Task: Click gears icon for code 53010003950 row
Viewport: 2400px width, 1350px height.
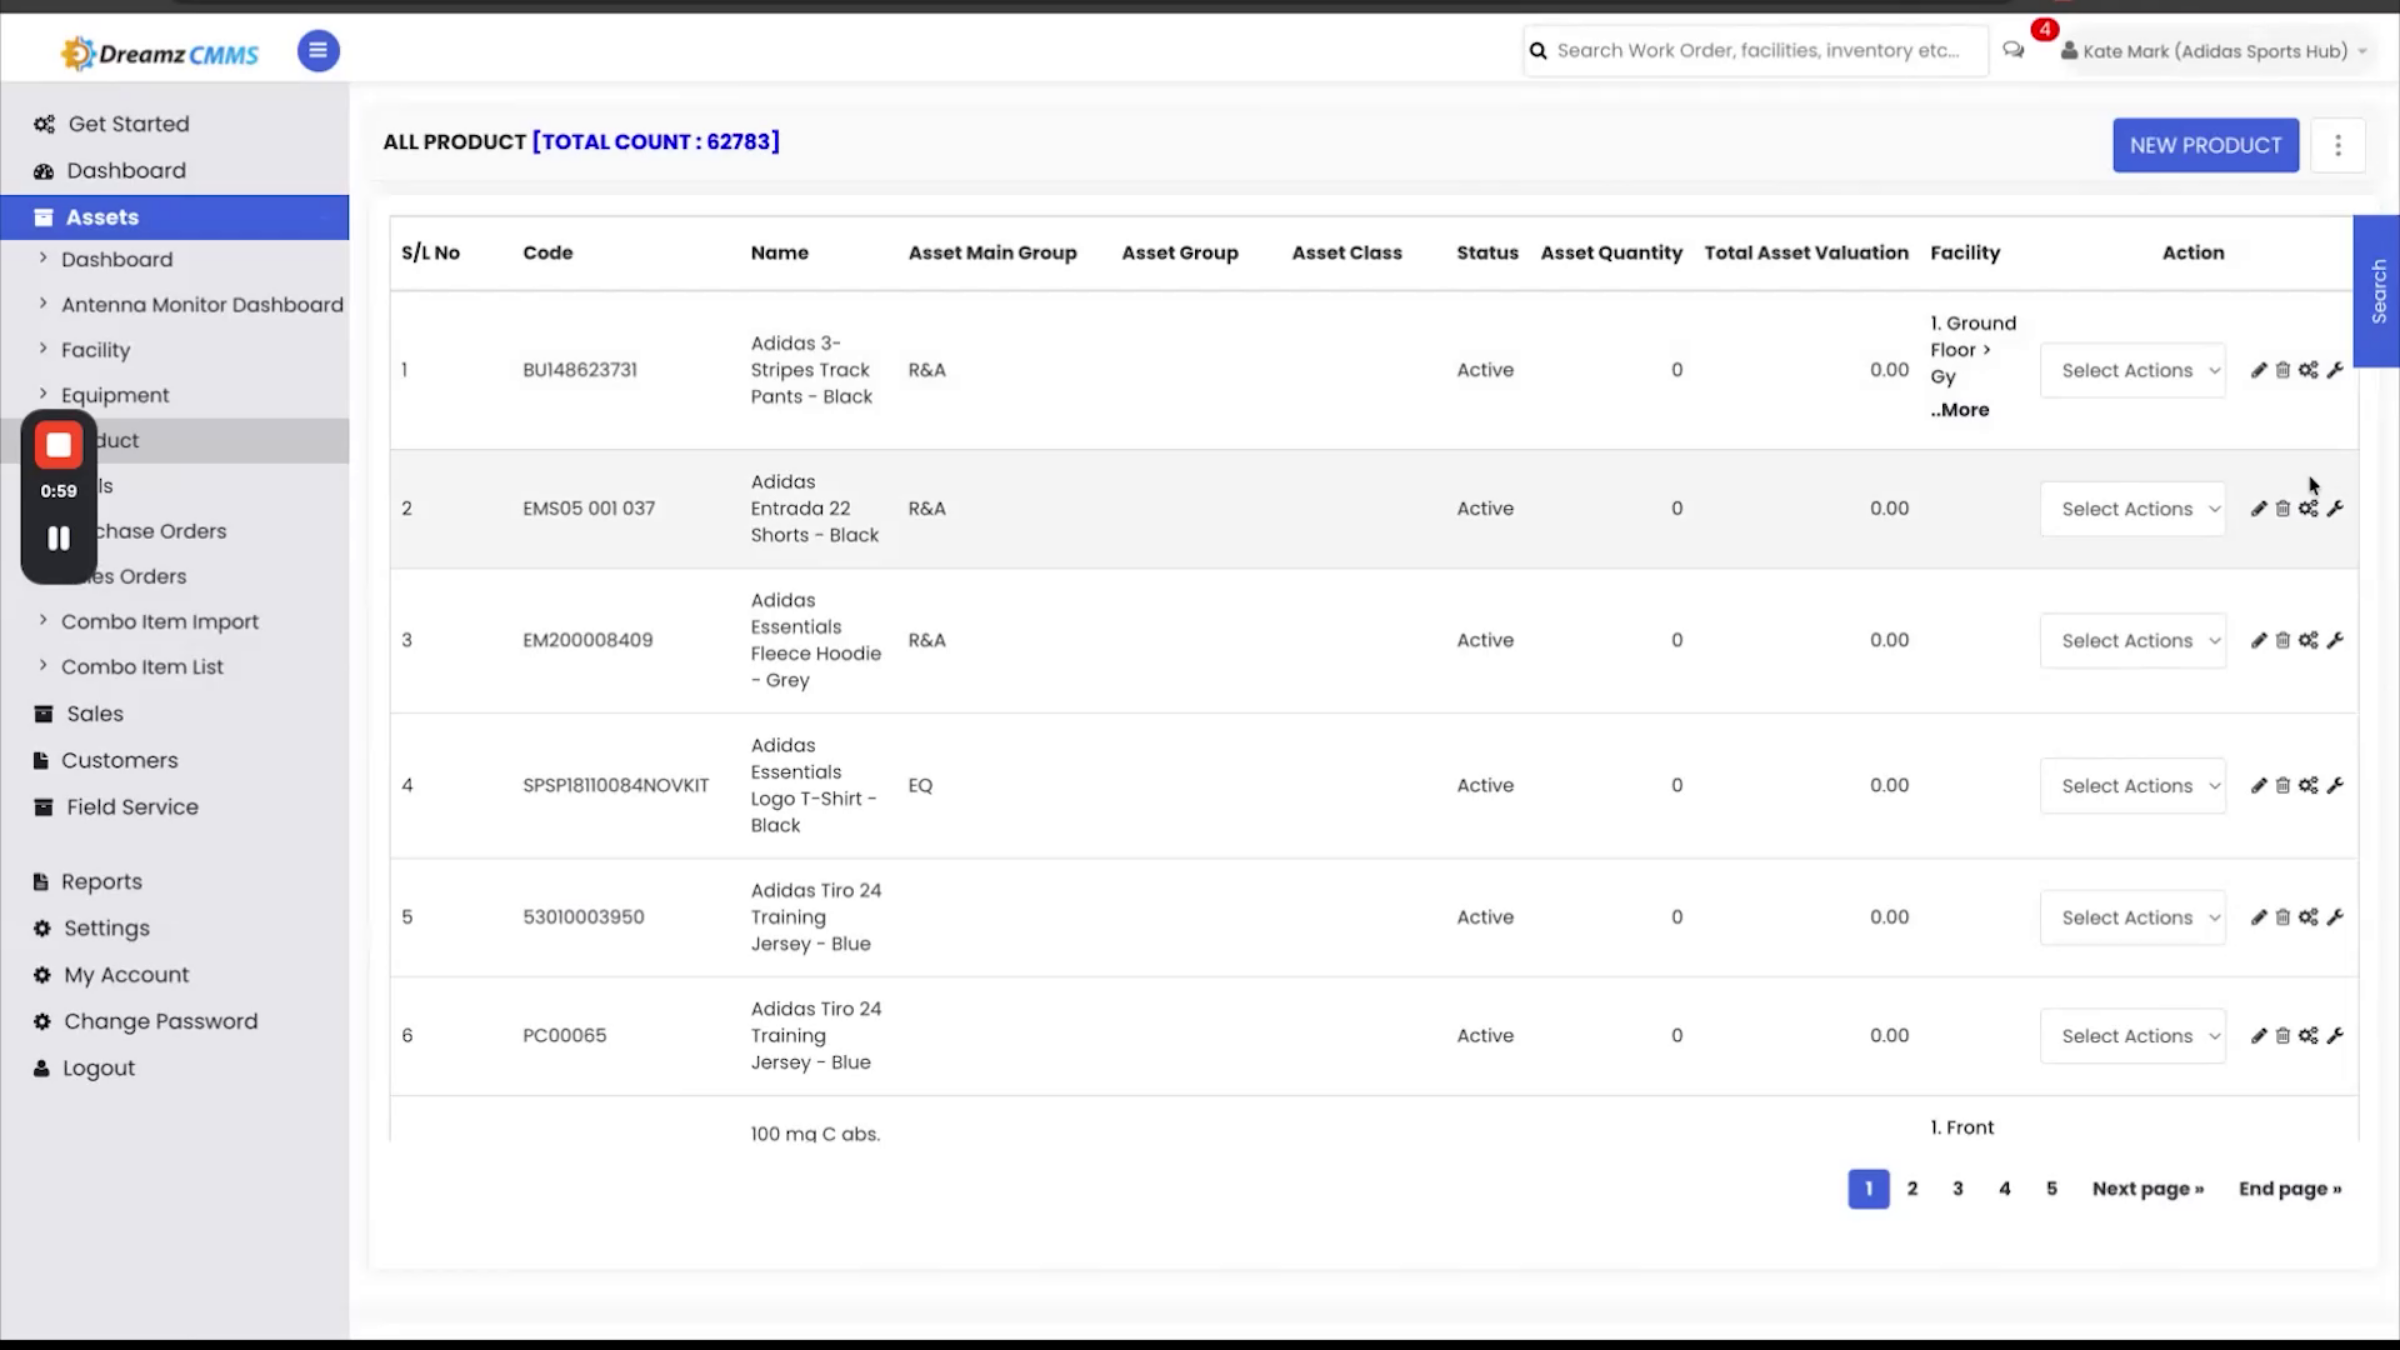Action: pos(2308,917)
